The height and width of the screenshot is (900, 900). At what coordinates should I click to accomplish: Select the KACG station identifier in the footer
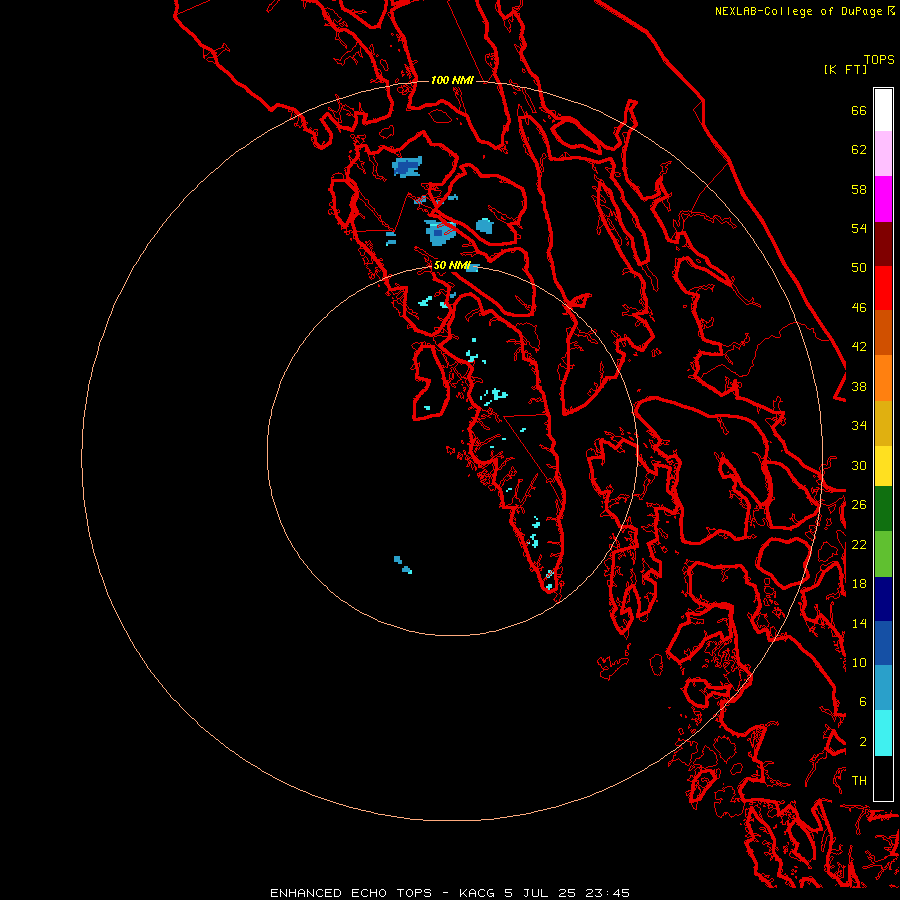click(479, 893)
